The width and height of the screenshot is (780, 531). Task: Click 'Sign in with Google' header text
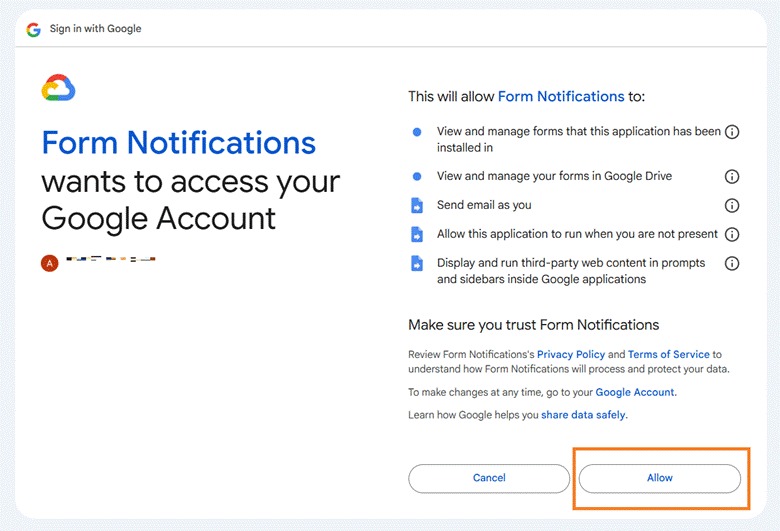click(96, 29)
